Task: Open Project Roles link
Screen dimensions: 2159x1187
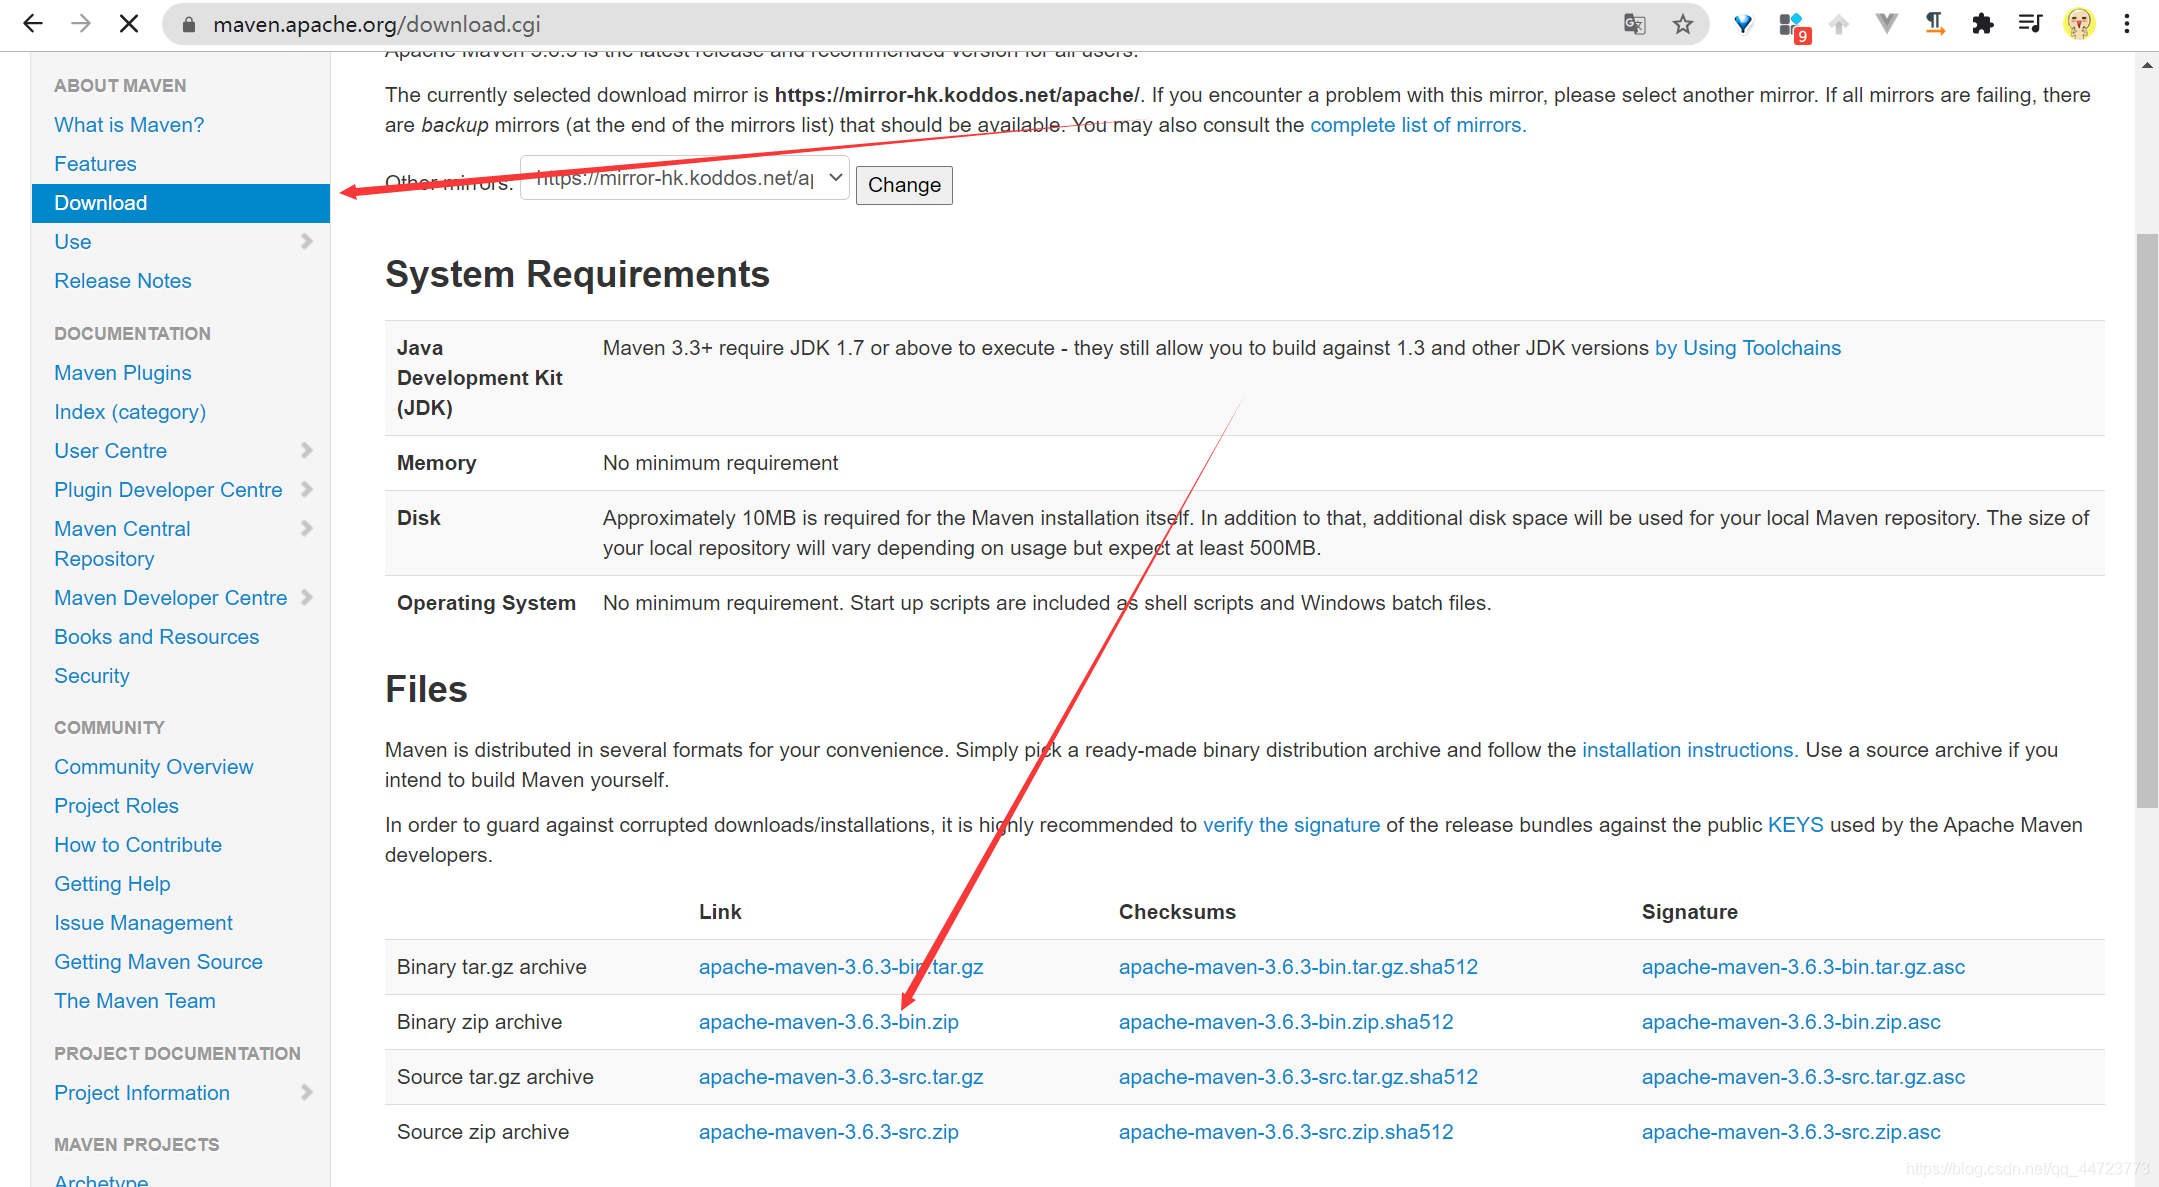Action: pyautogui.click(x=116, y=806)
